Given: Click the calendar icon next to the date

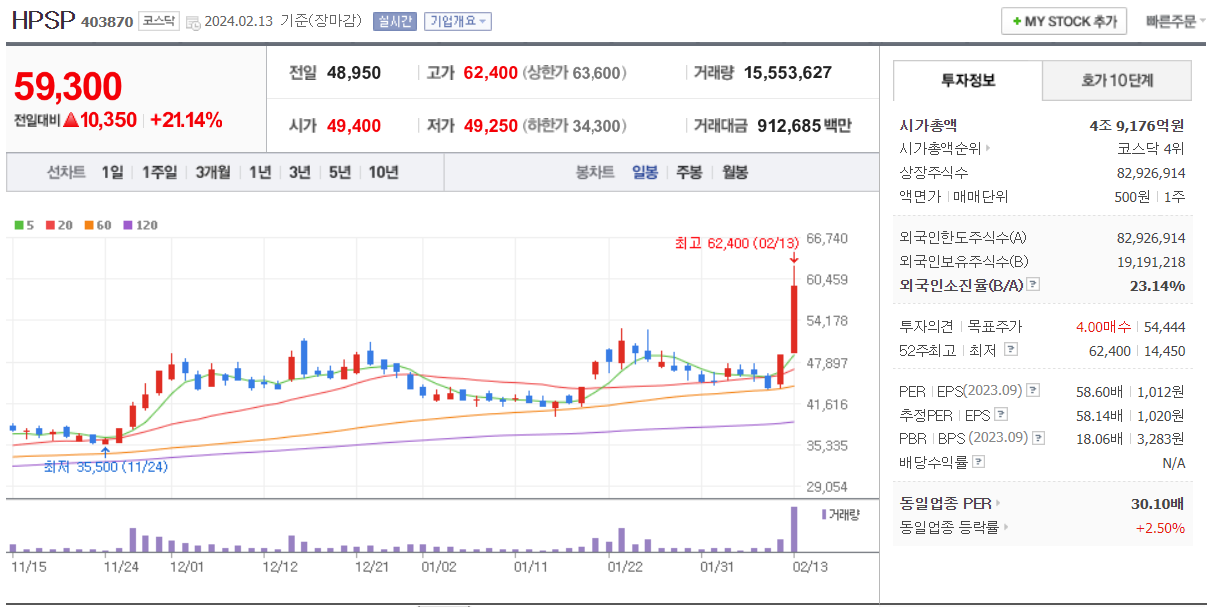Looking at the screenshot, I should pyautogui.click(x=193, y=22).
